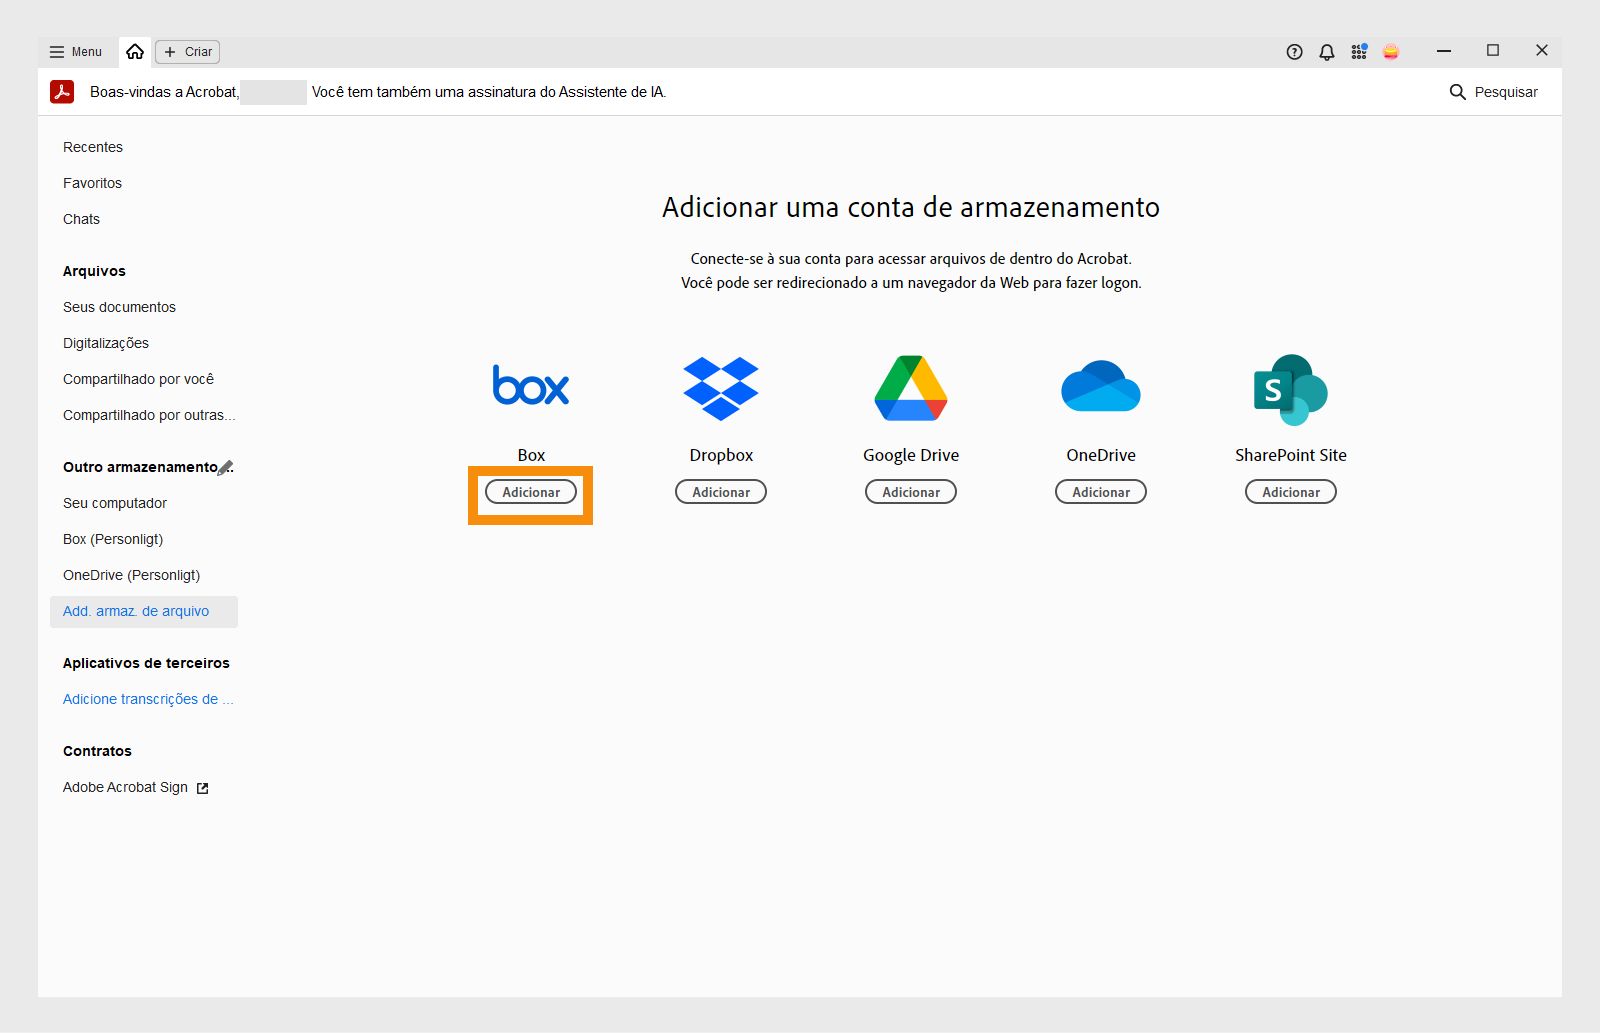Click Adicionar under Box

[530, 492]
